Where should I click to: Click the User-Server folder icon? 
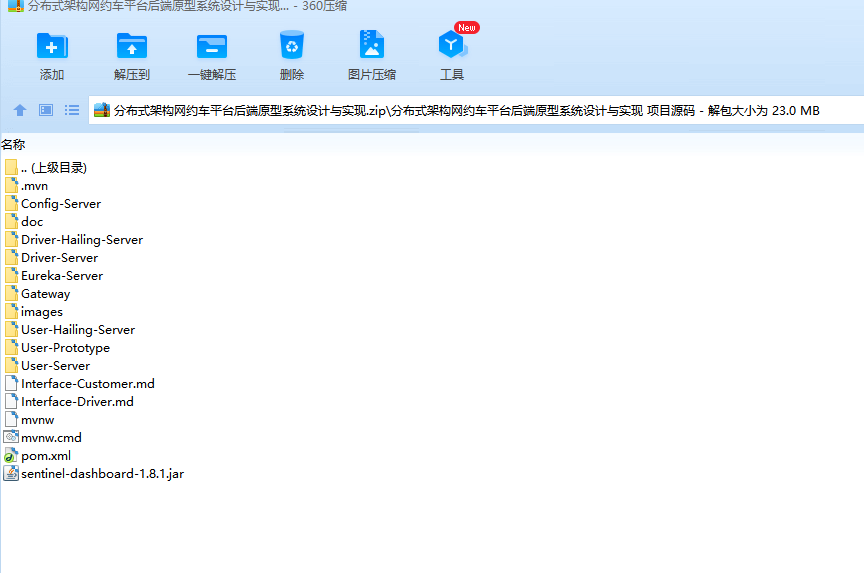click(11, 365)
